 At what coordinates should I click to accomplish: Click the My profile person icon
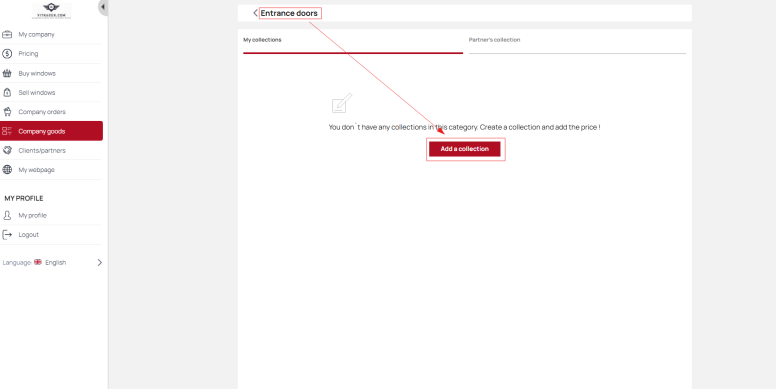pos(7,215)
